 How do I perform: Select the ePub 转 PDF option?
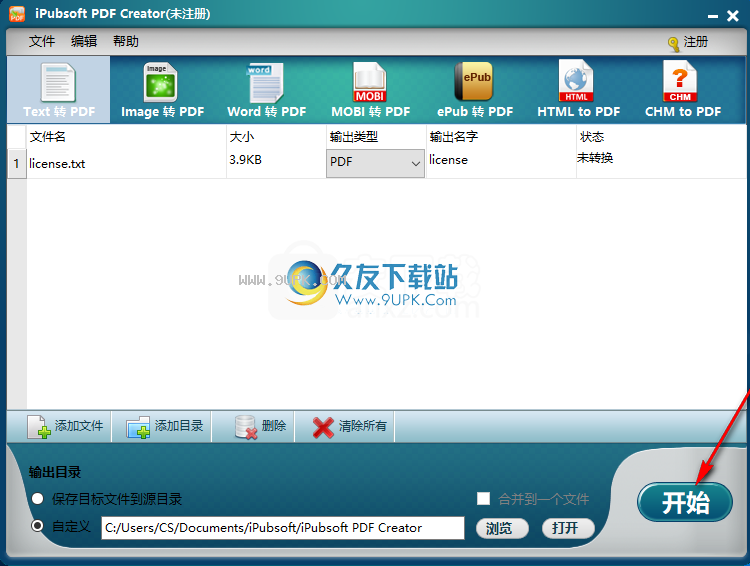click(x=474, y=90)
